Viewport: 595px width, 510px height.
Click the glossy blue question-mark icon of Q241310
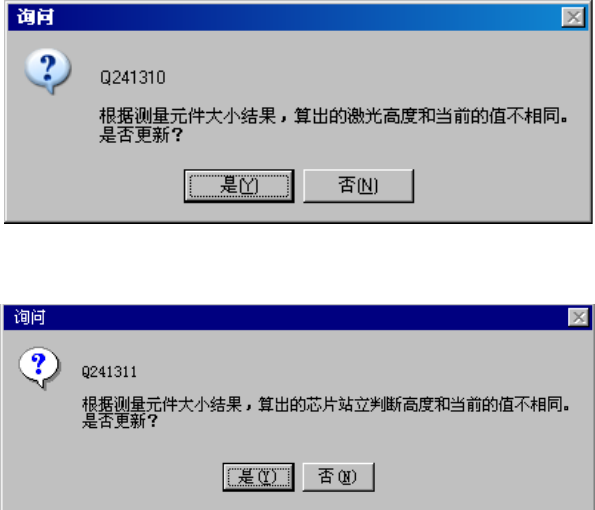pos(48,71)
